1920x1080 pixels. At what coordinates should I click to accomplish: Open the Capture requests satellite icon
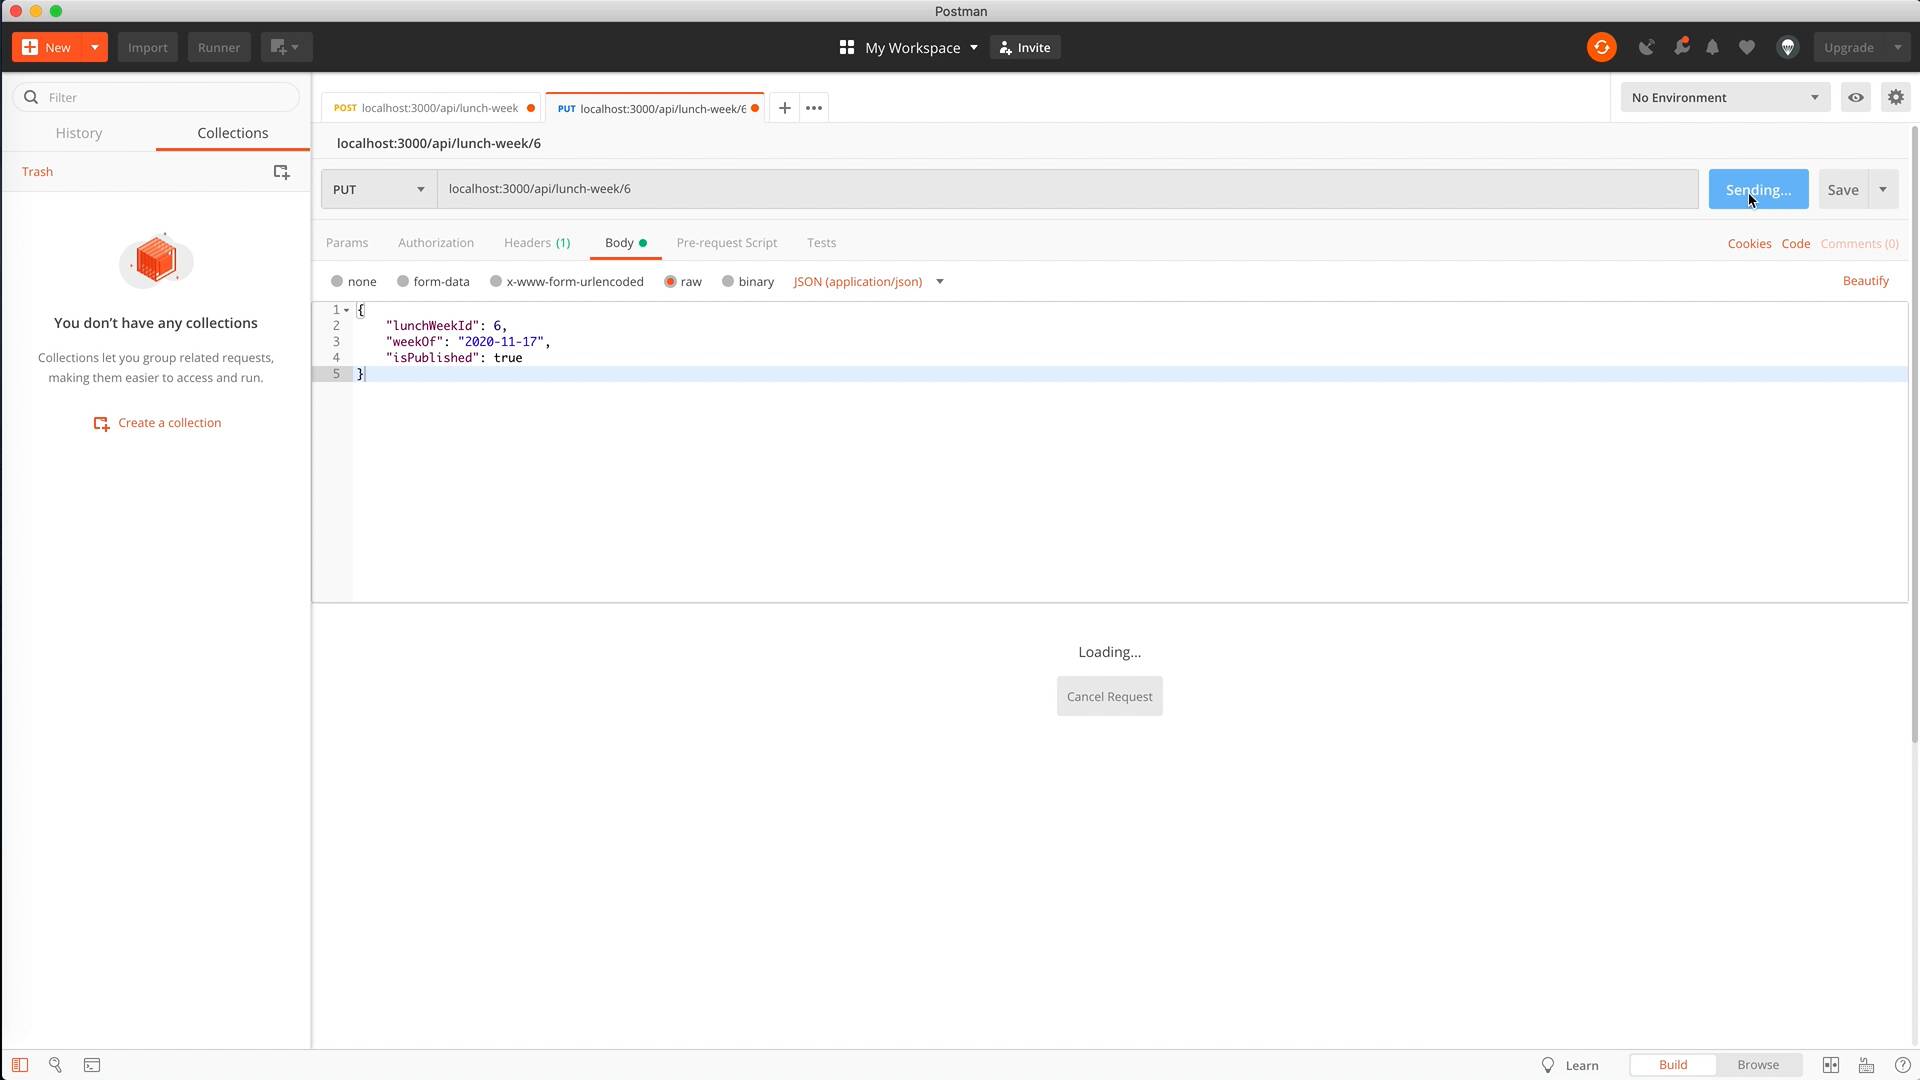click(x=1647, y=47)
